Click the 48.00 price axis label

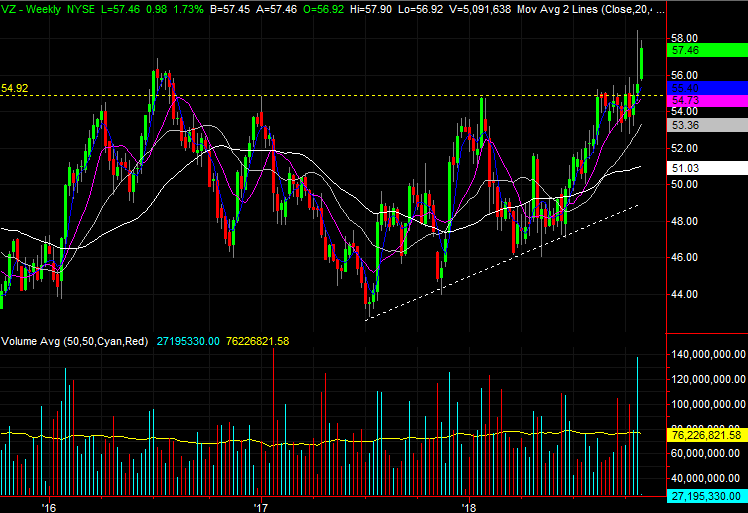click(684, 221)
